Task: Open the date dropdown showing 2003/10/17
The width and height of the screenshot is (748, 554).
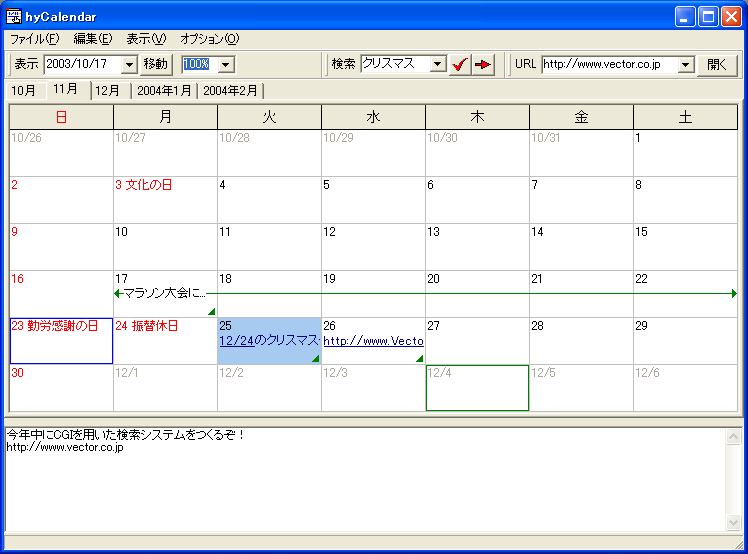Action: click(x=129, y=64)
